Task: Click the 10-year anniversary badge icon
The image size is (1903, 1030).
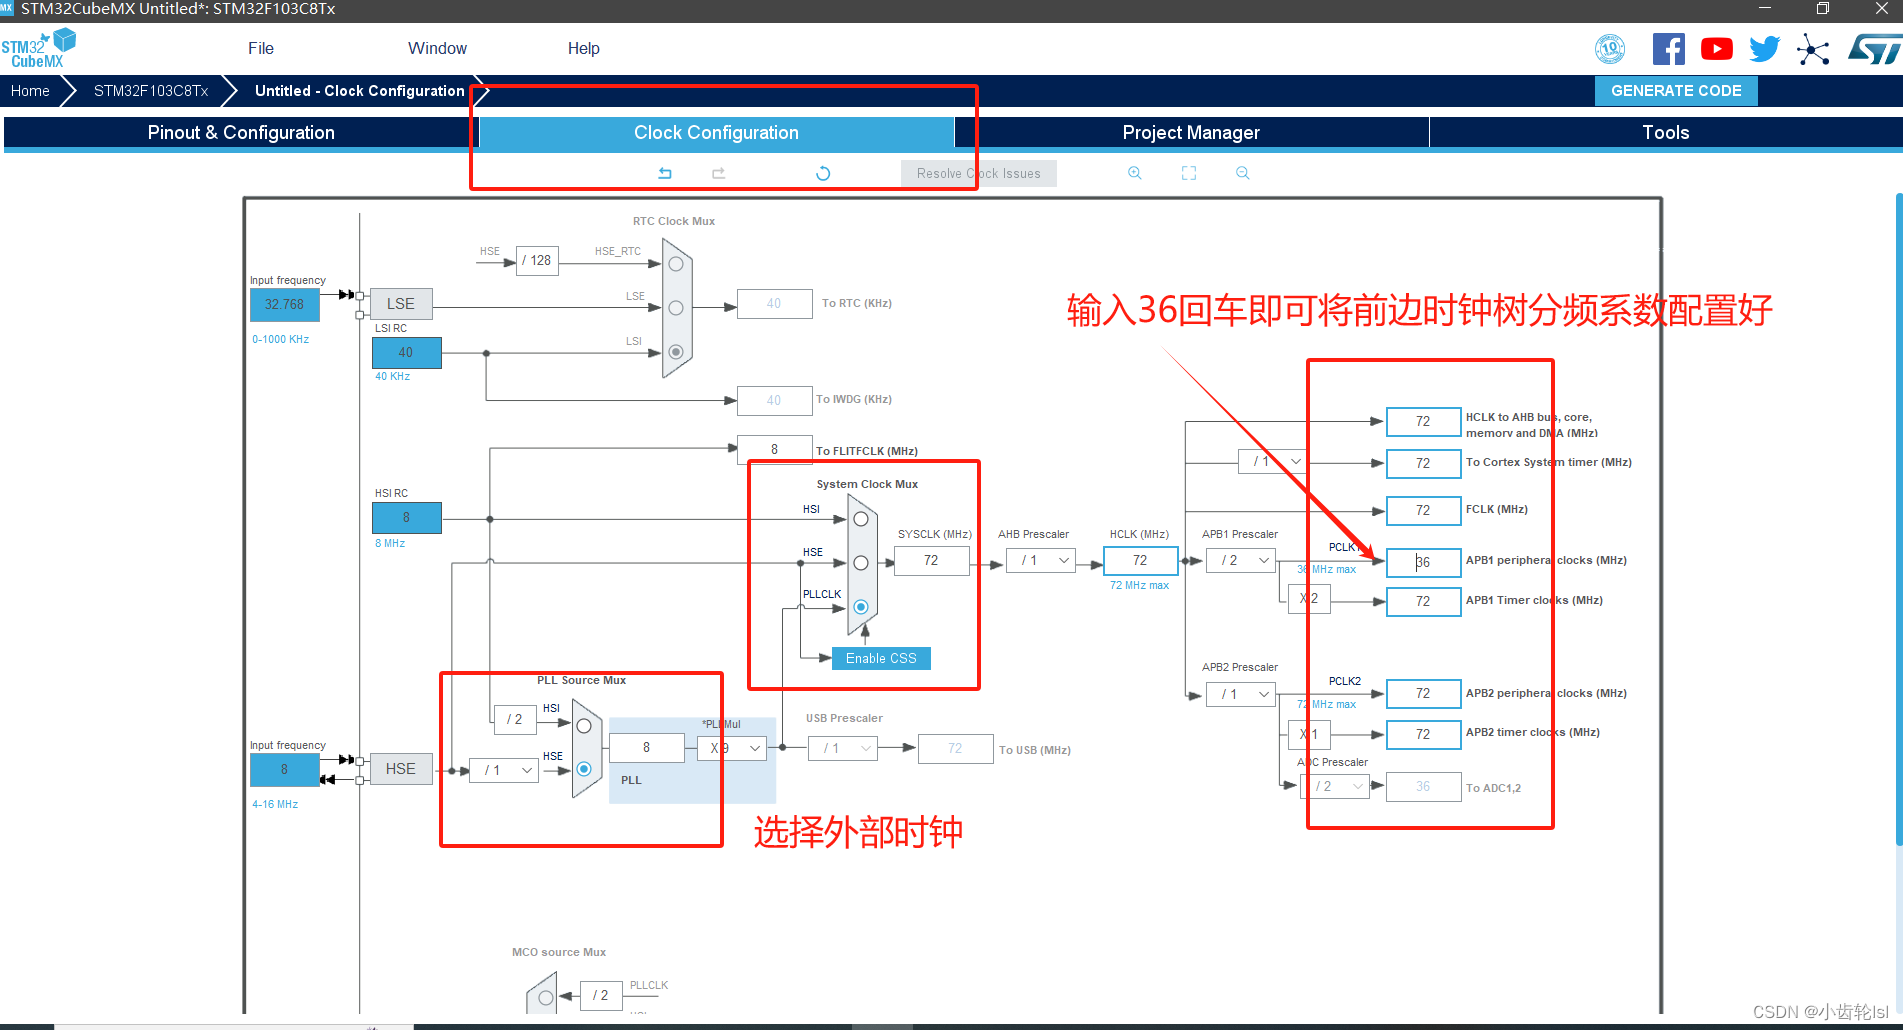Action: pos(1610,49)
